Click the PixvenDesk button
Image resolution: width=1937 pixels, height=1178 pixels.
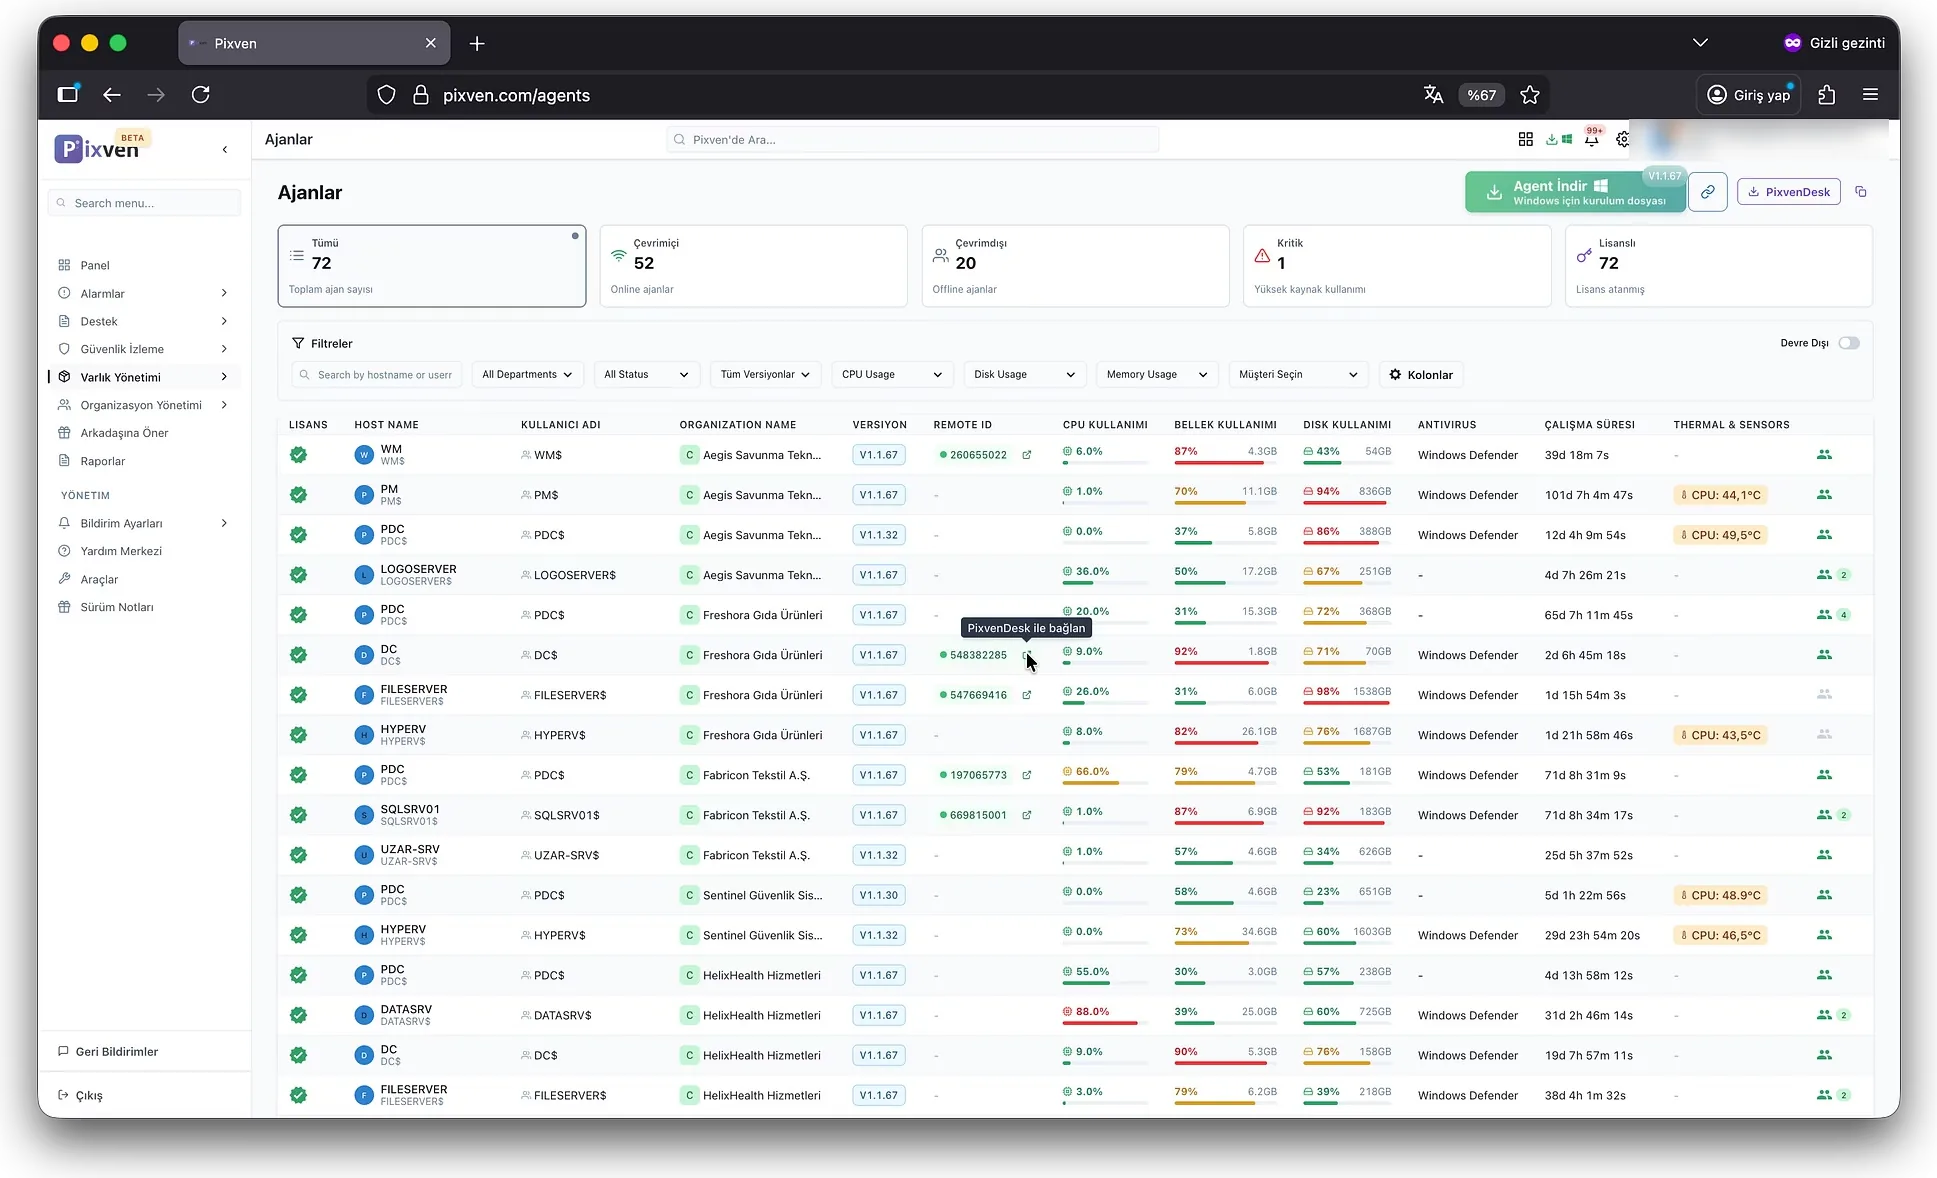1788,192
